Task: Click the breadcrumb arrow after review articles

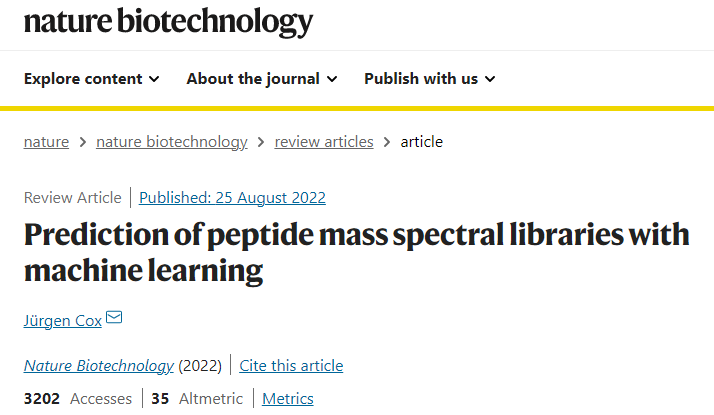Action: 387,142
